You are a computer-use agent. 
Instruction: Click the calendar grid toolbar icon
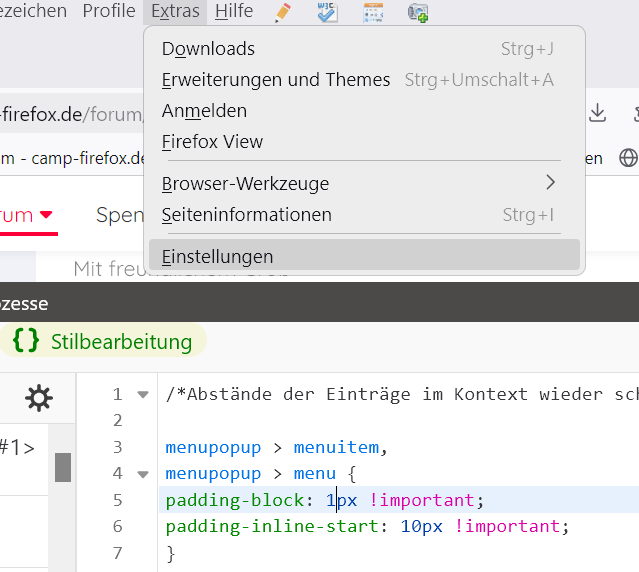[x=373, y=12]
